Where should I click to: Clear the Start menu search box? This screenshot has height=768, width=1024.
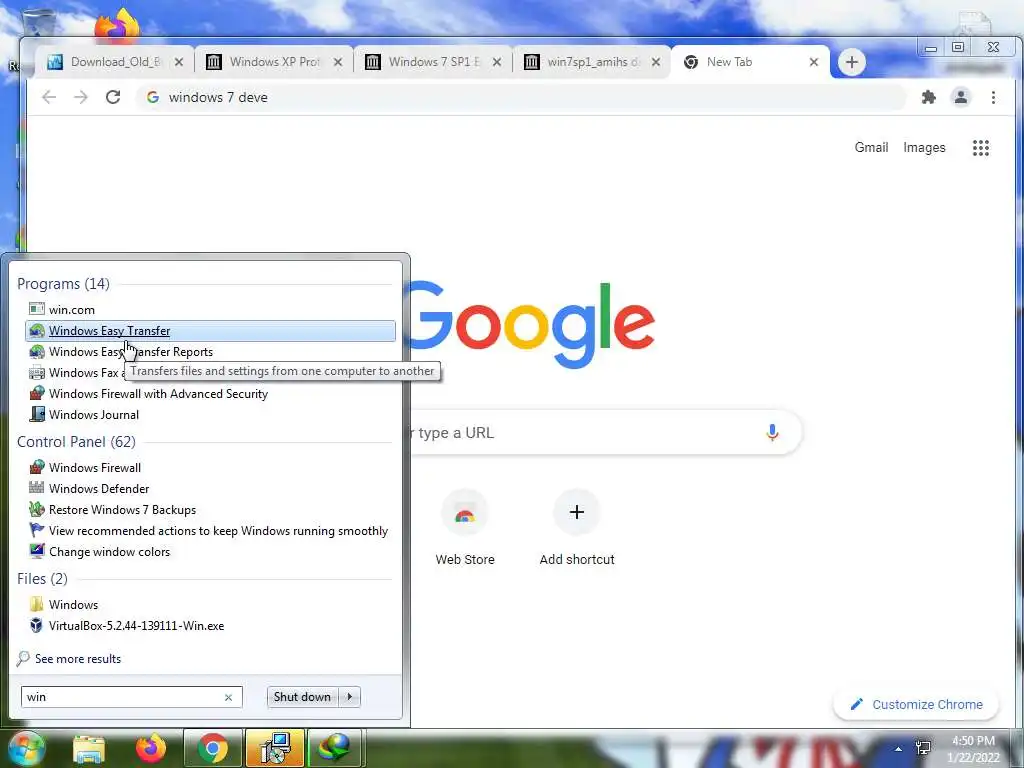pyautogui.click(x=229, y=697)
